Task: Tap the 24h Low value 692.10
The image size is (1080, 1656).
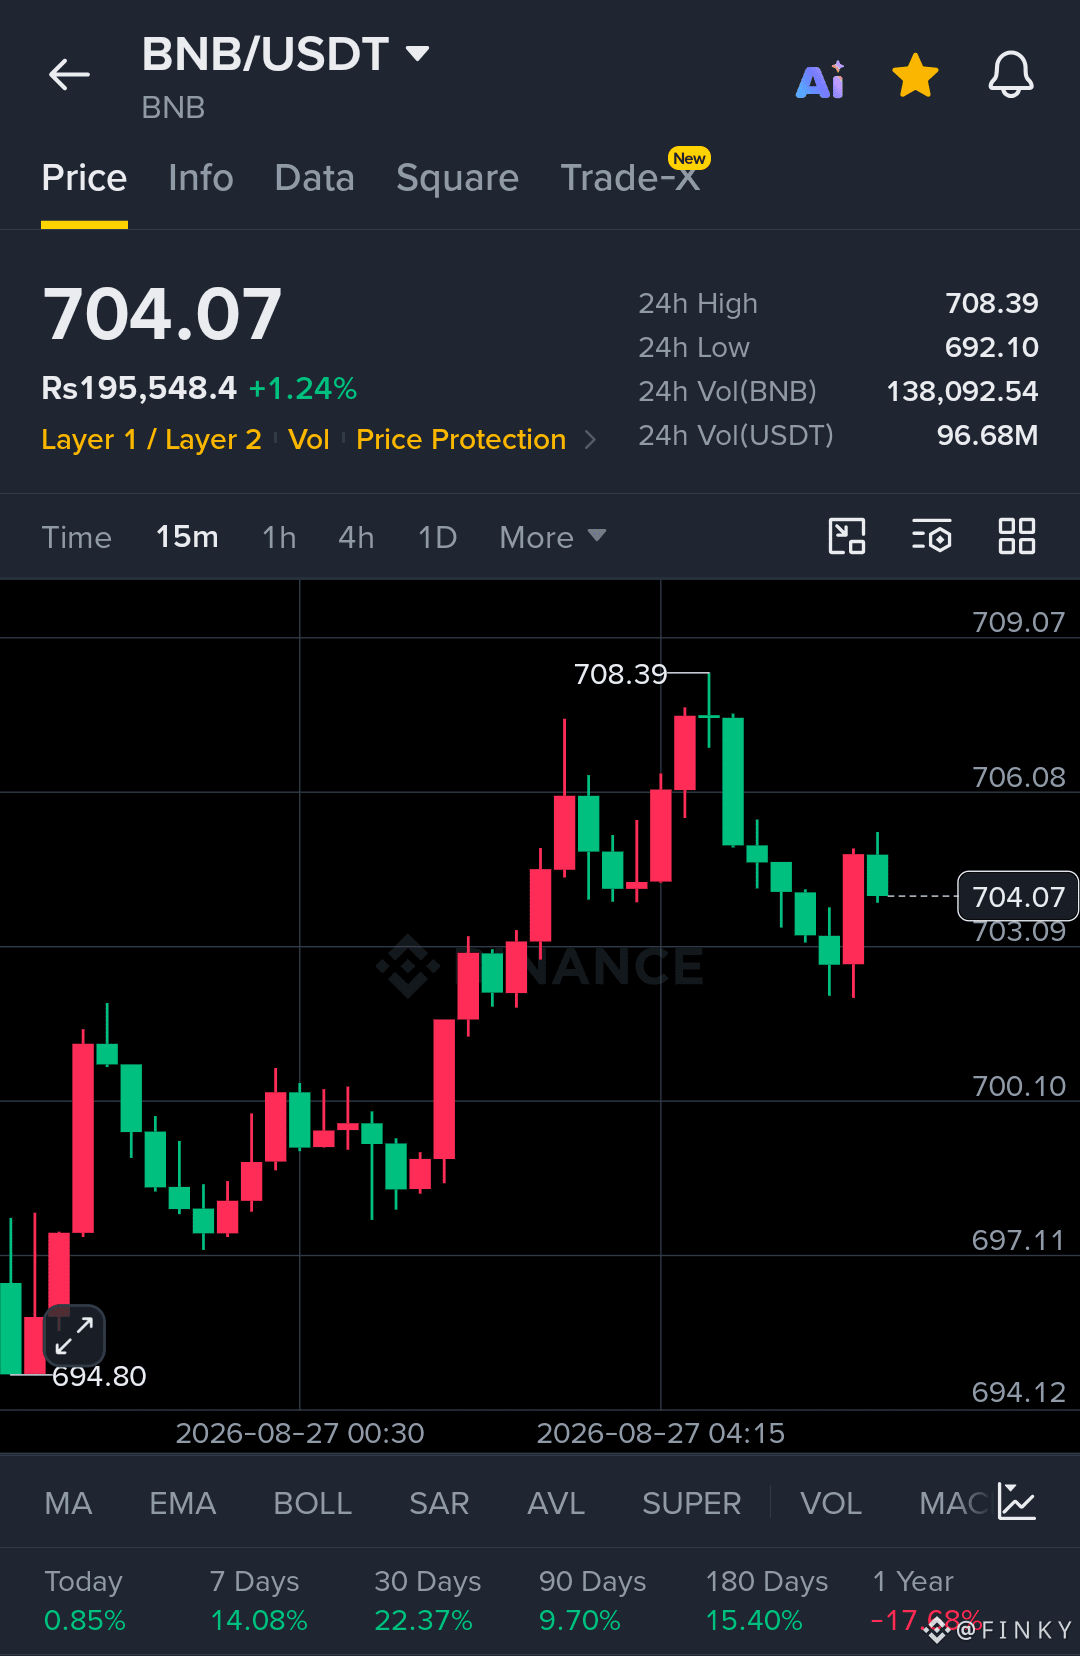Action: coord(992,347)
